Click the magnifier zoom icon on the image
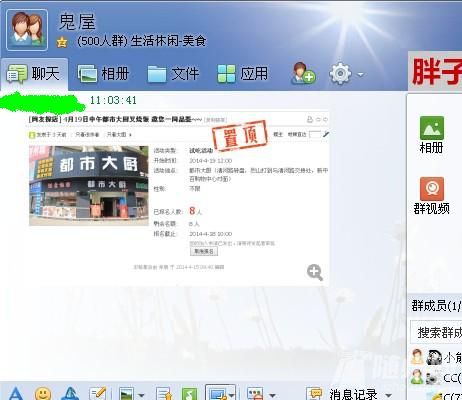This screenshot has width=462, height=400. click(x=315, y=273)
